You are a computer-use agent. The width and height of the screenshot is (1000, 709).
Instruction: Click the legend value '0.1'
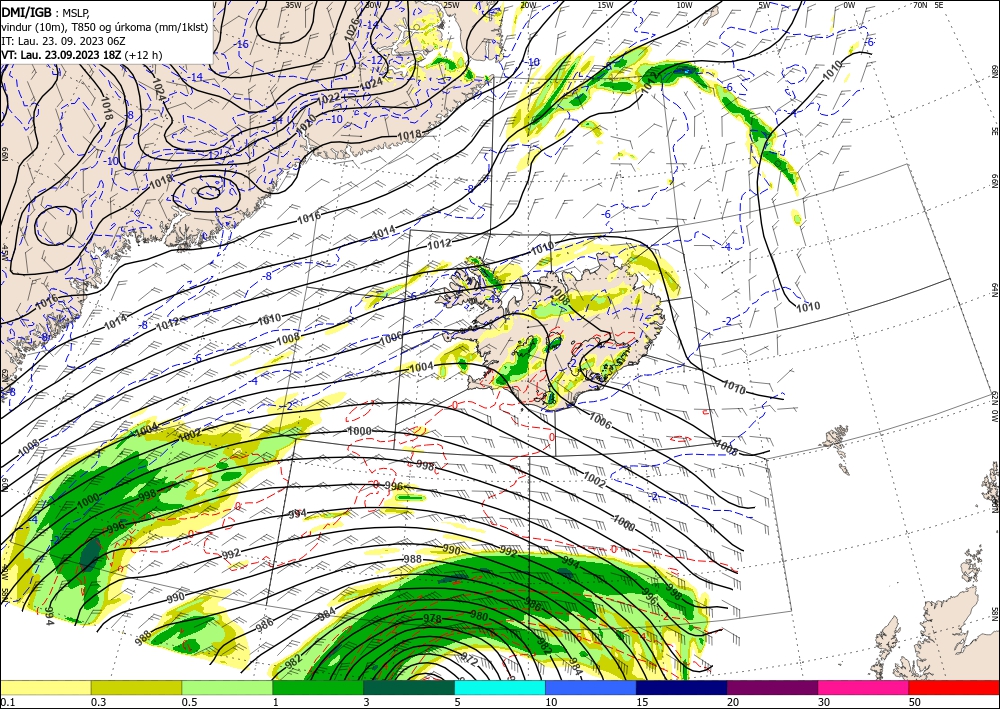(6, 702)
